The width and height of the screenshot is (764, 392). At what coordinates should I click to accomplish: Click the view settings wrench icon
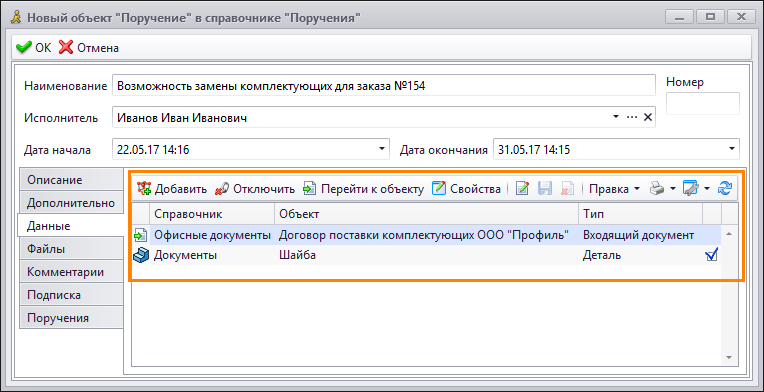(690, 189)
